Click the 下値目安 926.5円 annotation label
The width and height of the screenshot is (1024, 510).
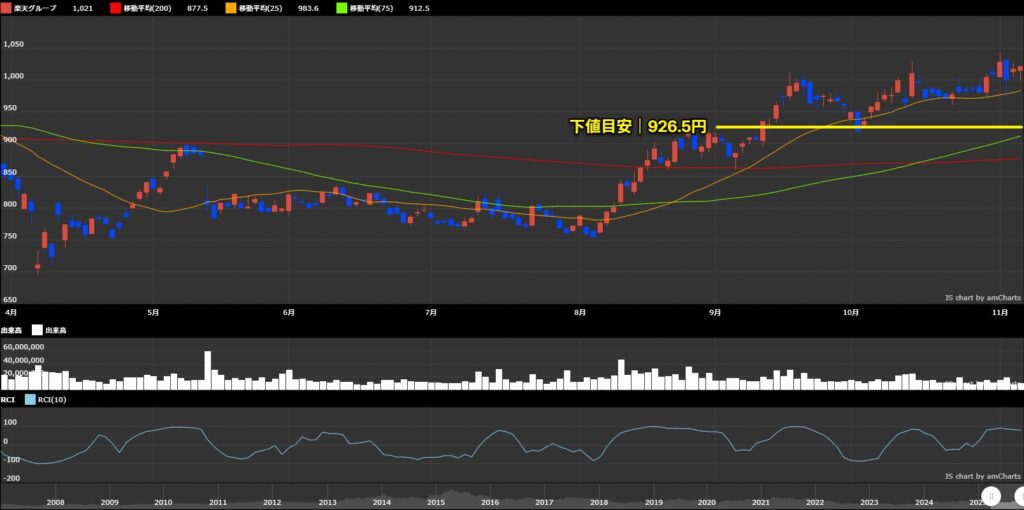637,127
